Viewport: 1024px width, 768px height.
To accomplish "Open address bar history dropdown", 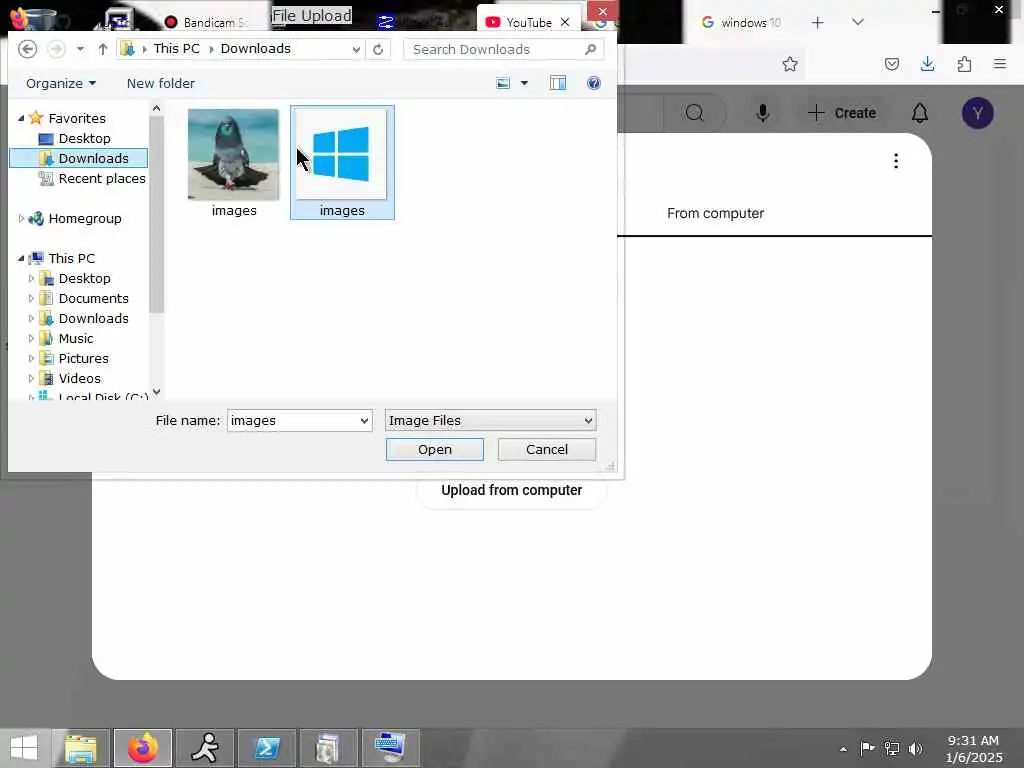I will [x=356, y=49].
